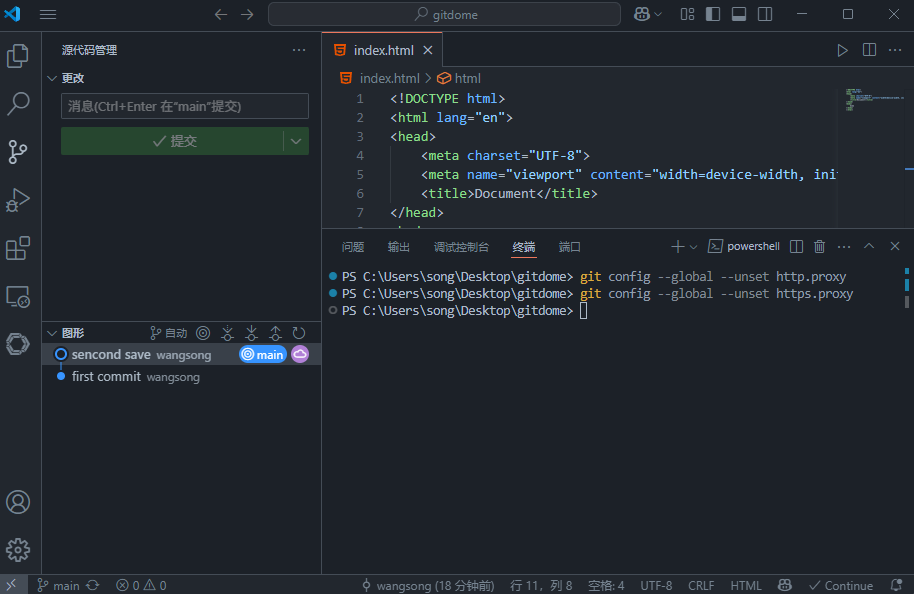The image size is (914, 594).
Task: Run the file with the play icon
Action: coord(842,50)
